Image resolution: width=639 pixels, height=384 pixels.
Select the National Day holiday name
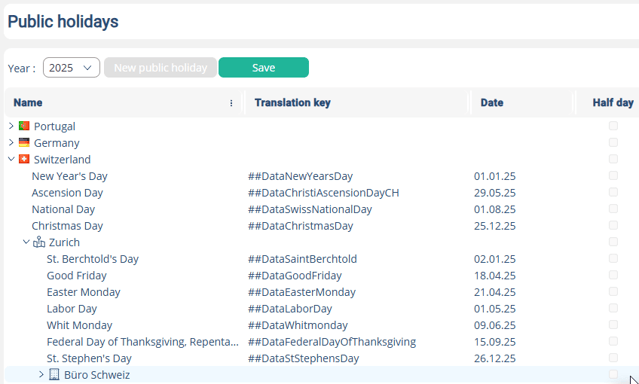click(x=63, y=209)
